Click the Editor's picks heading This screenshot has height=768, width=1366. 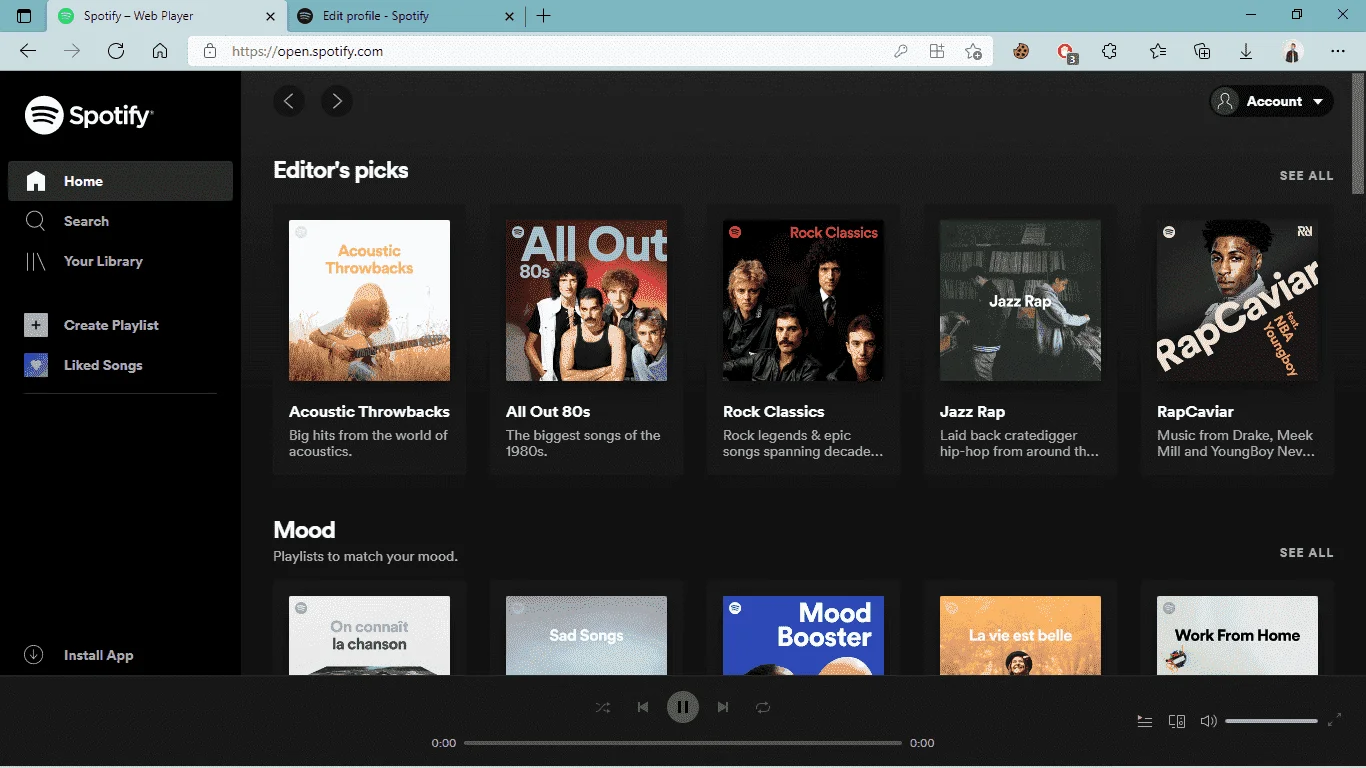pyautogui.click(x=341, y=170)
